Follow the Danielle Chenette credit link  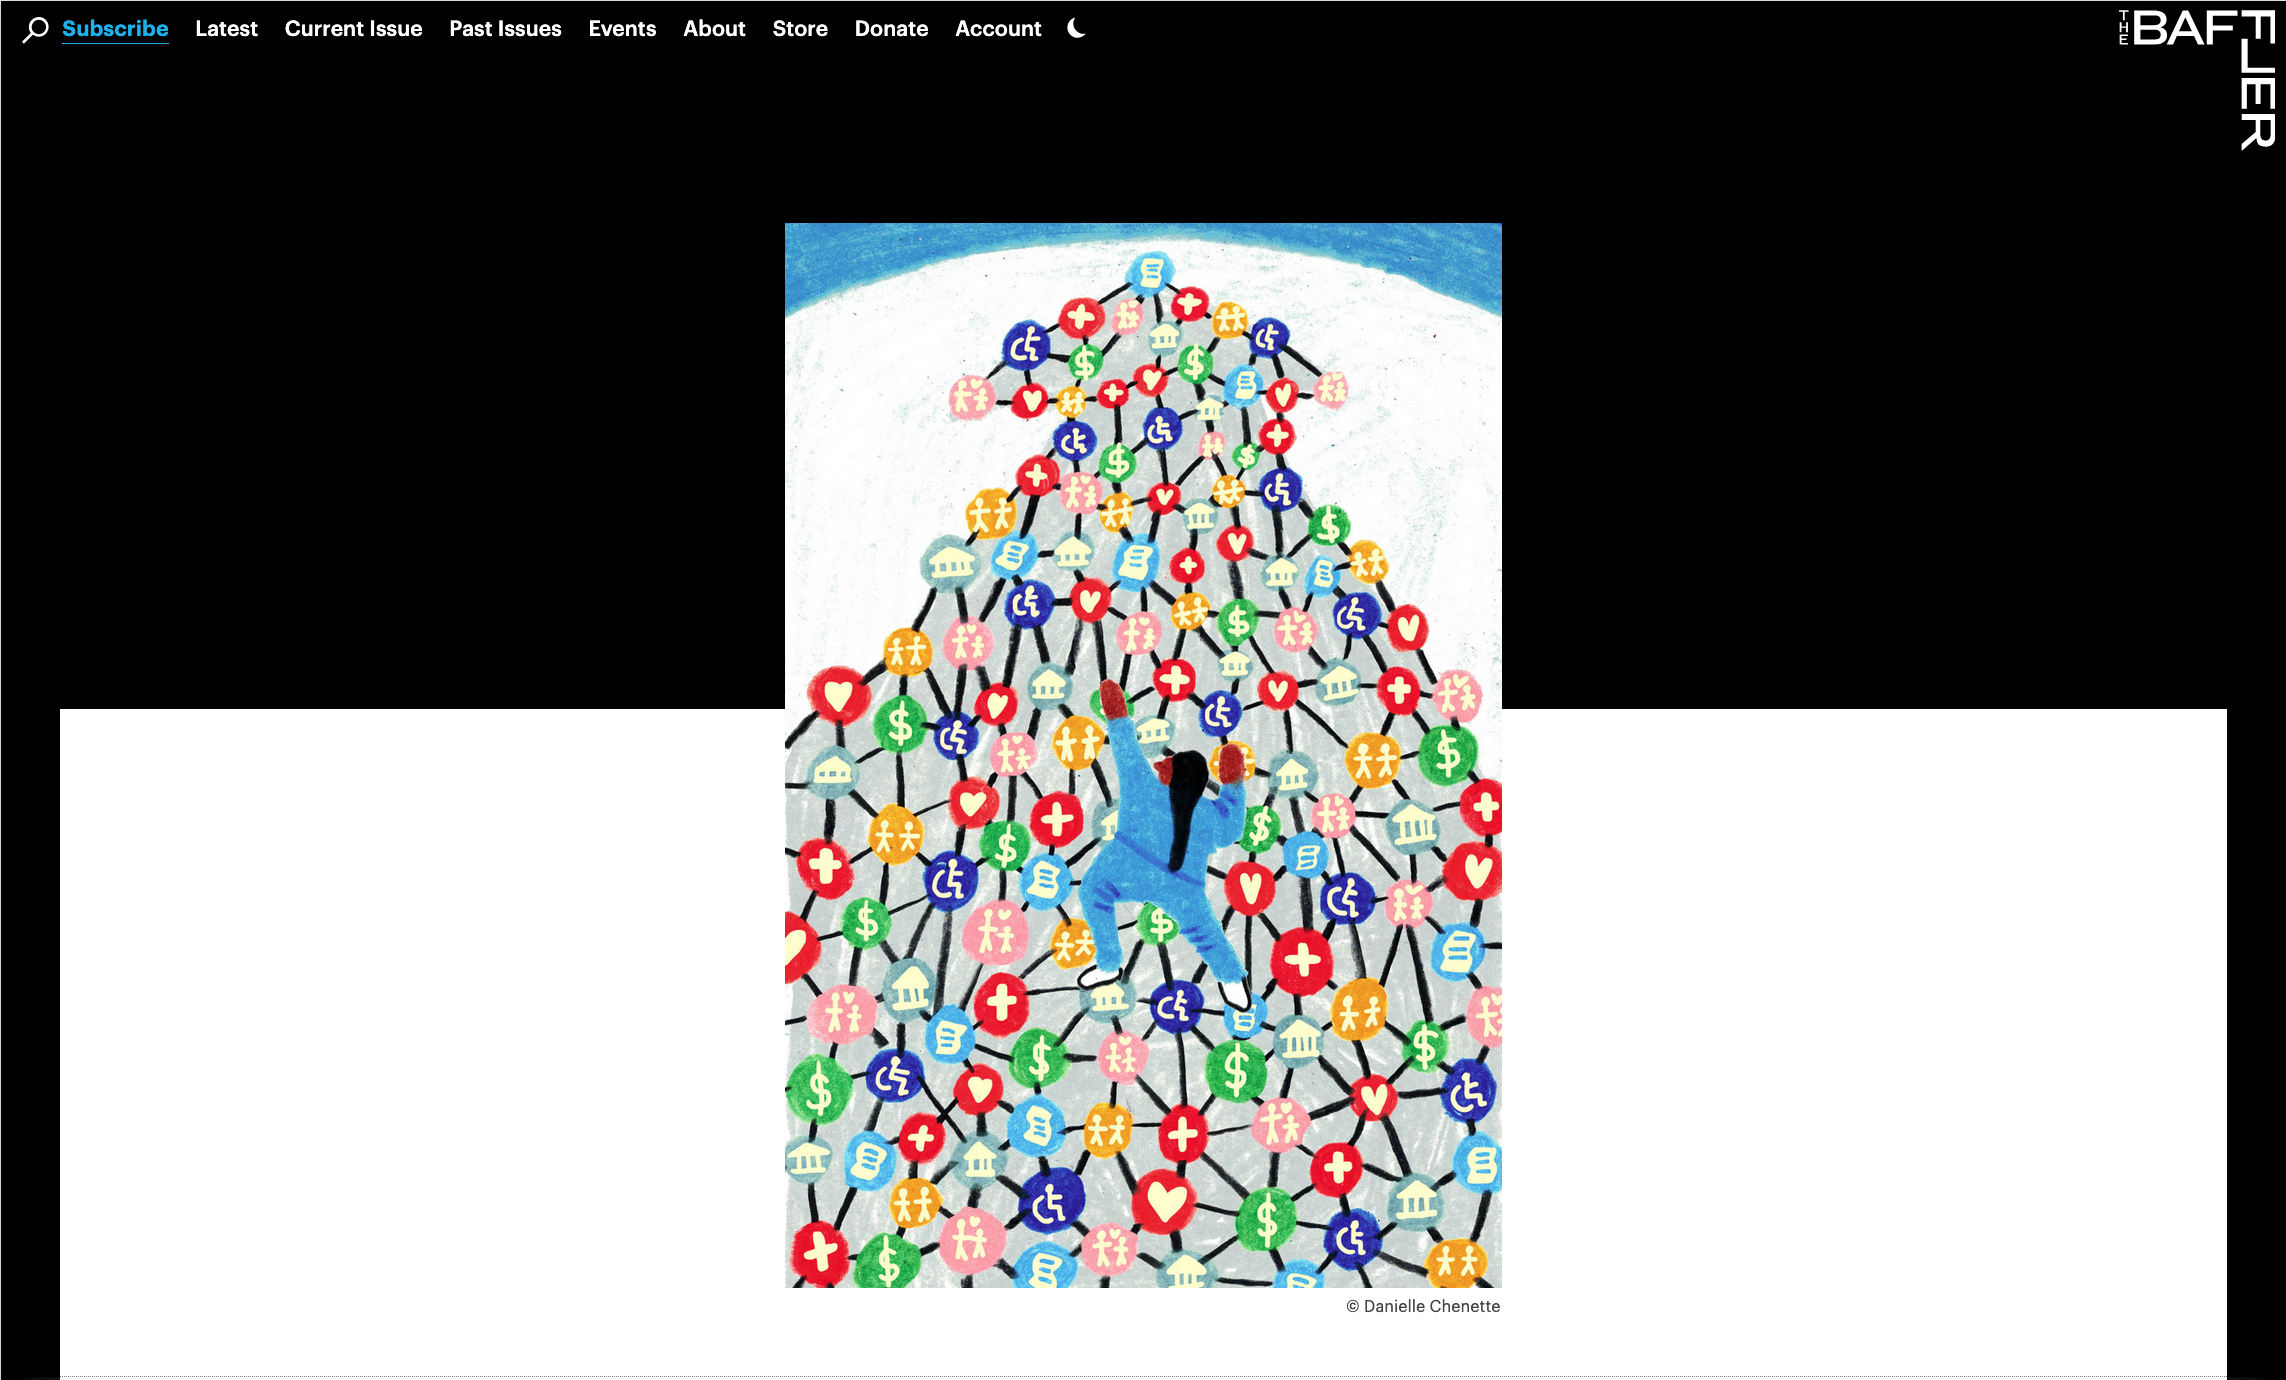pyautogui.click(x=1424, y=1306)
